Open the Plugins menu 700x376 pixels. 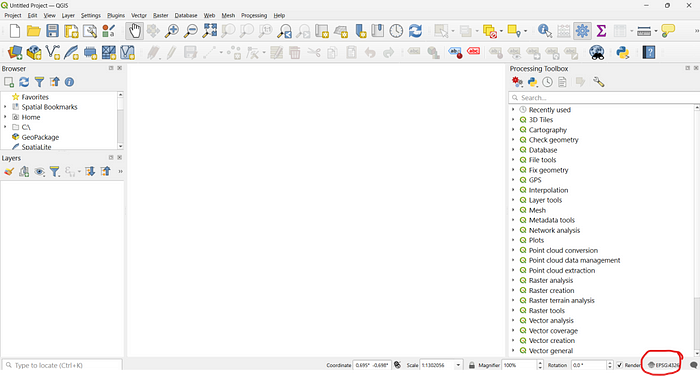coord(116,15)
